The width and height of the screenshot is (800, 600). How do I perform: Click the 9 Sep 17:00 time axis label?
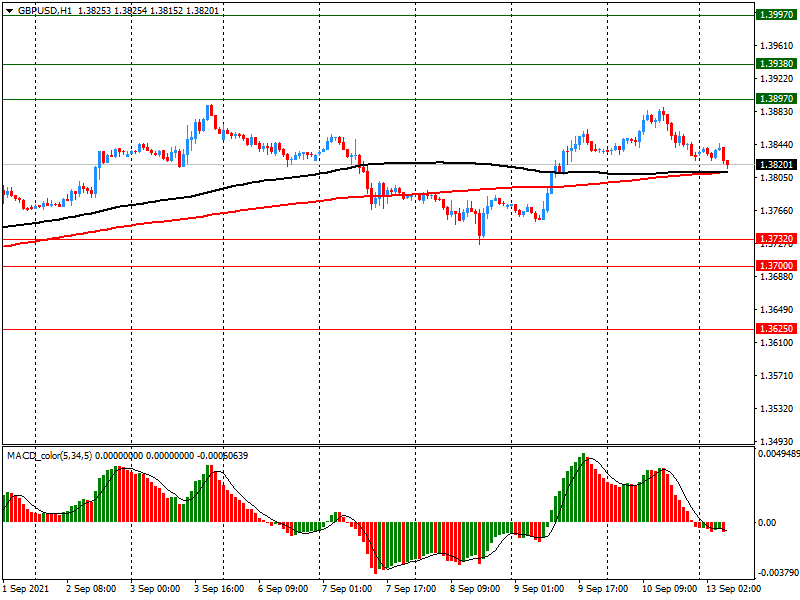pyautogui.click(x=603, y=589)
